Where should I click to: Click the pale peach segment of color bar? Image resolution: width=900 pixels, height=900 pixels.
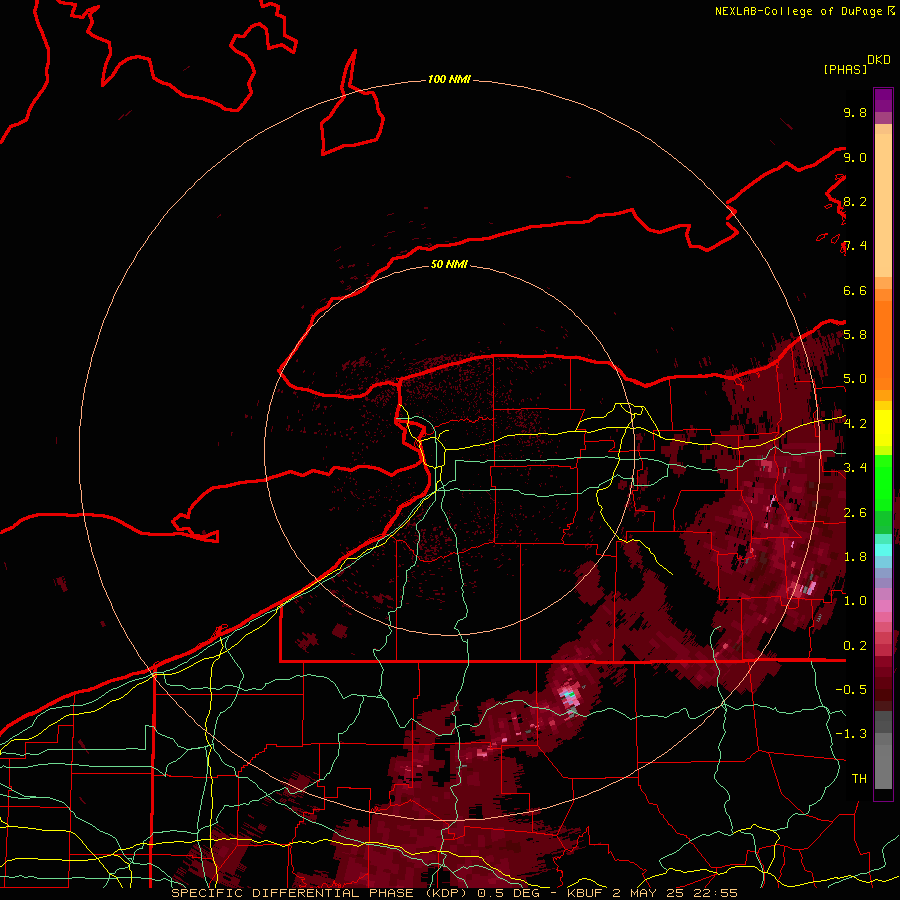click(x=883, y=205)
